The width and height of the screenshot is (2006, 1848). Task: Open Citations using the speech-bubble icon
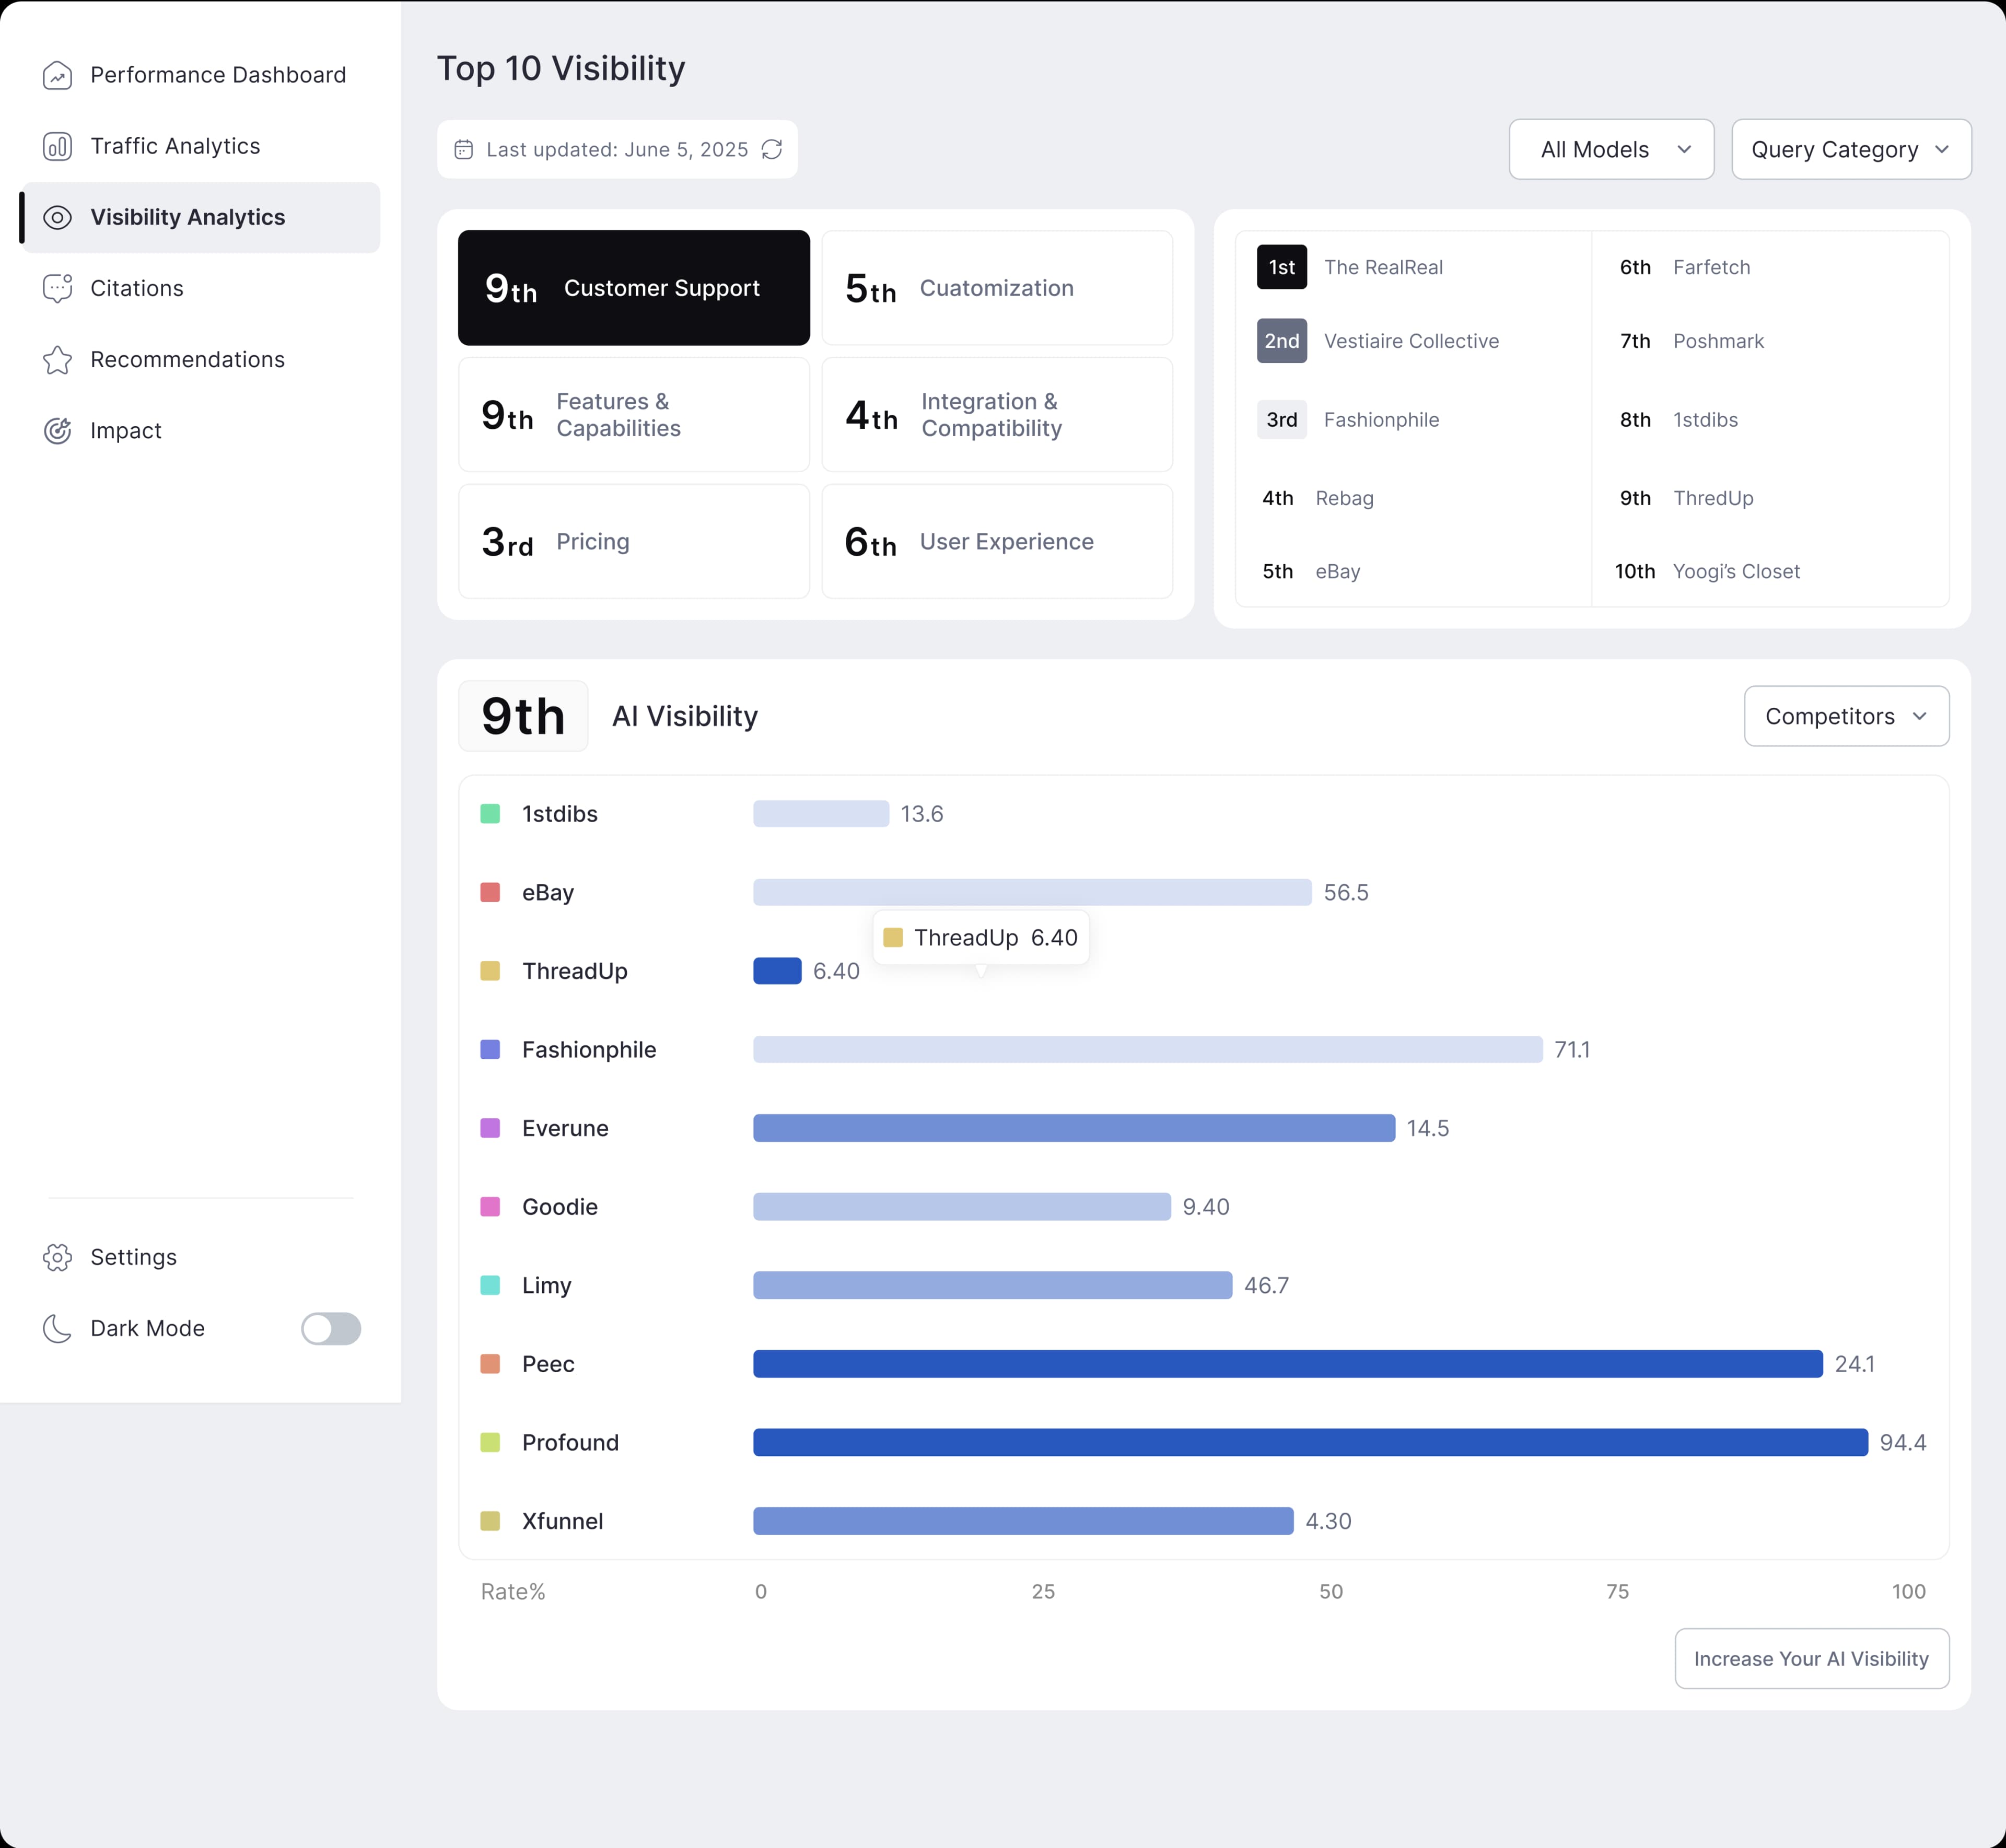click(x=57, y=288)
